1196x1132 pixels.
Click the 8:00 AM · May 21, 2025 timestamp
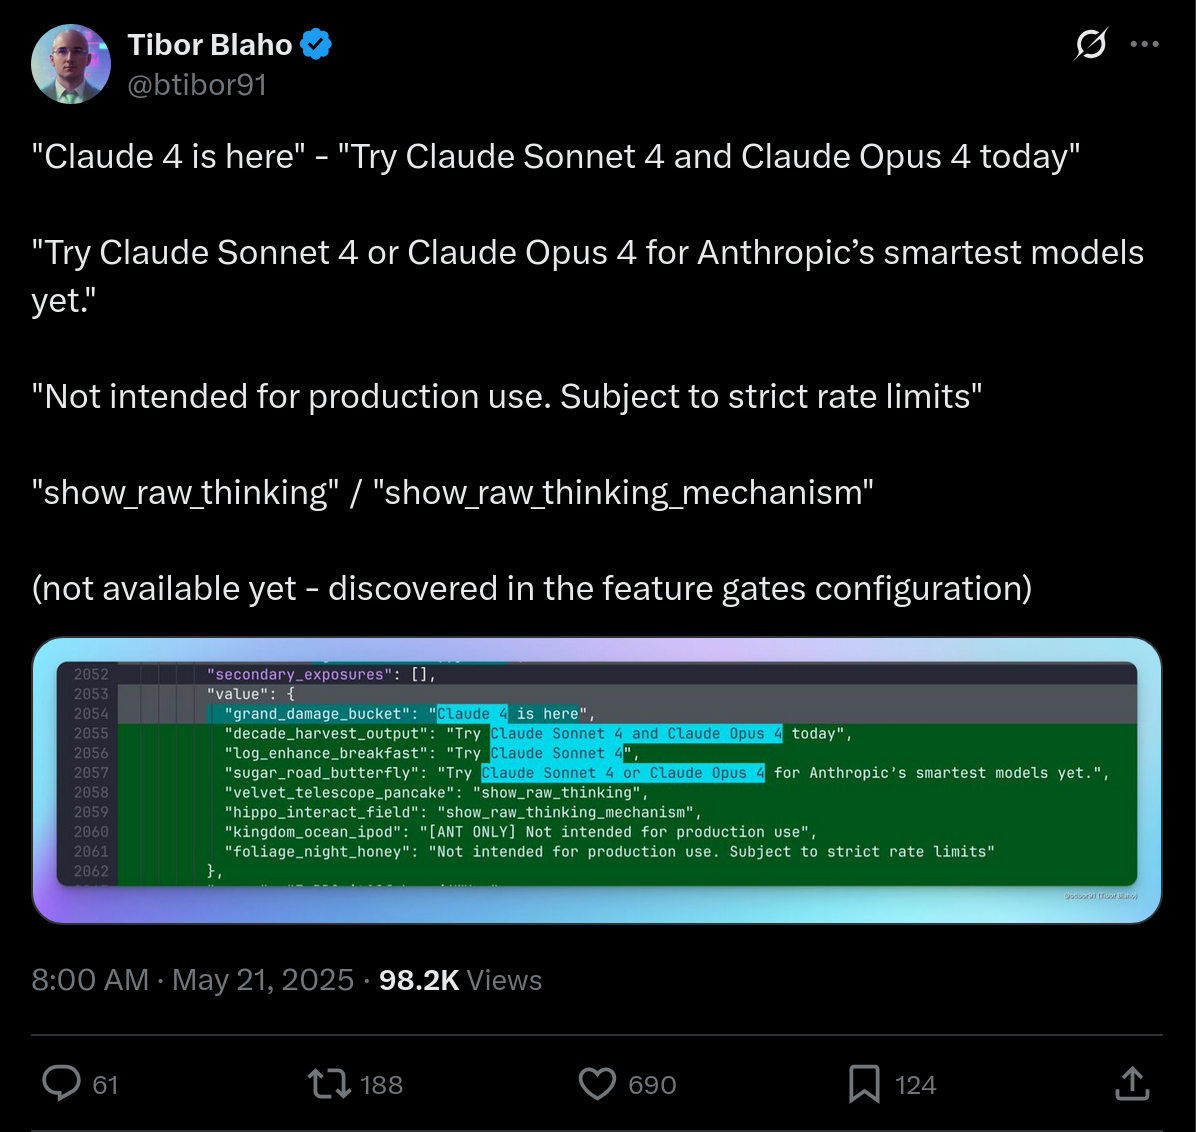(193, 979)
